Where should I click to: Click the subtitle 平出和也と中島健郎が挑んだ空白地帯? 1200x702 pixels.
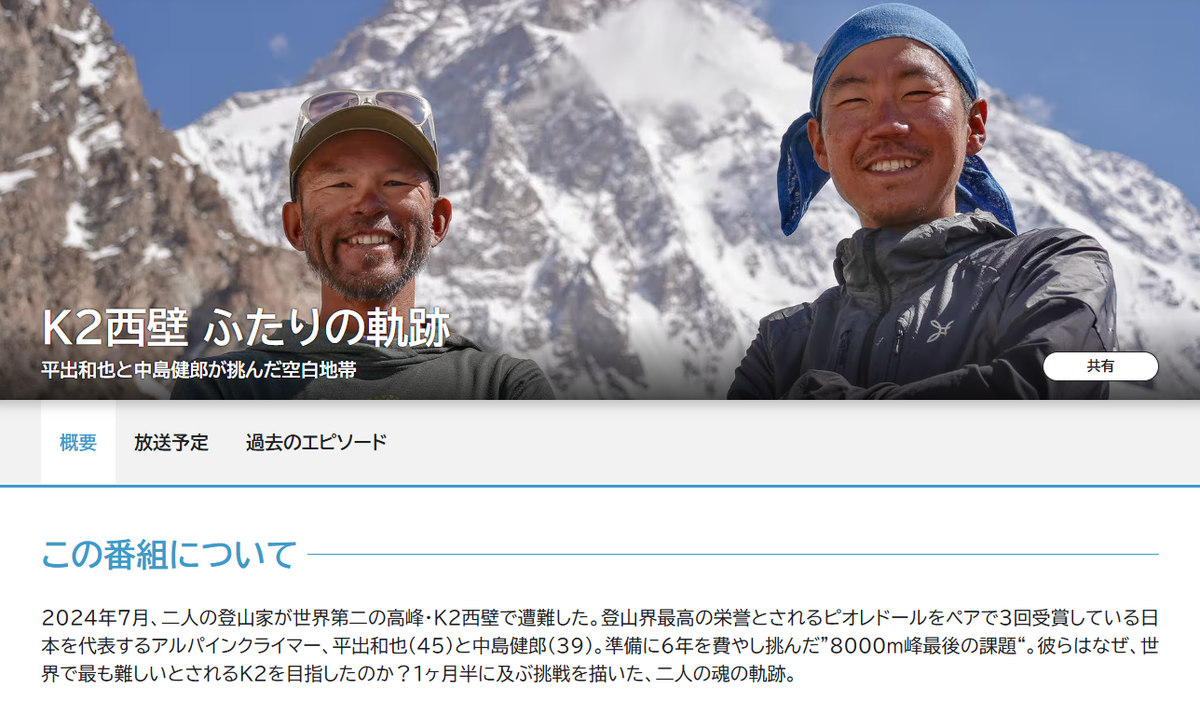(x=198, y=369)
